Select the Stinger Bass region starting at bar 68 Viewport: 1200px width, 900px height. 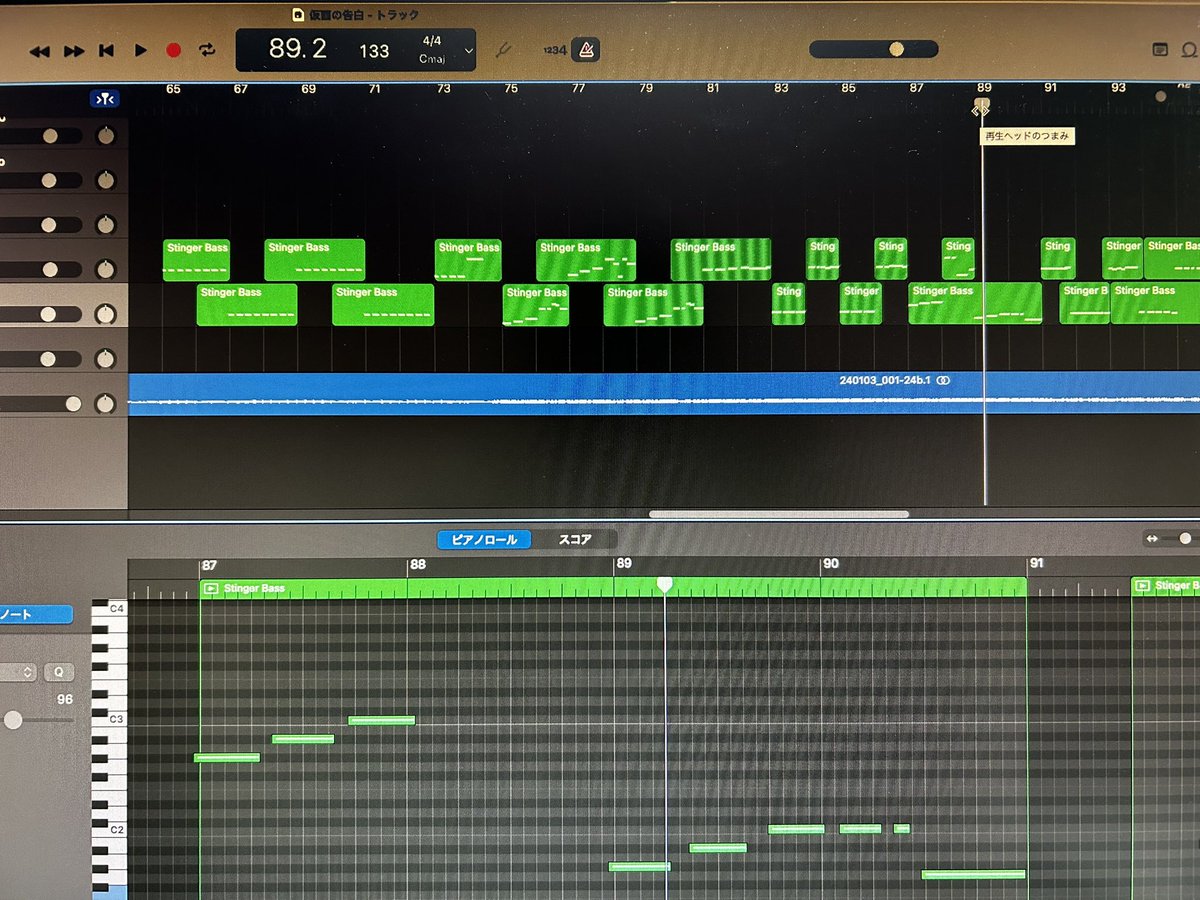[x=314, y=260]
